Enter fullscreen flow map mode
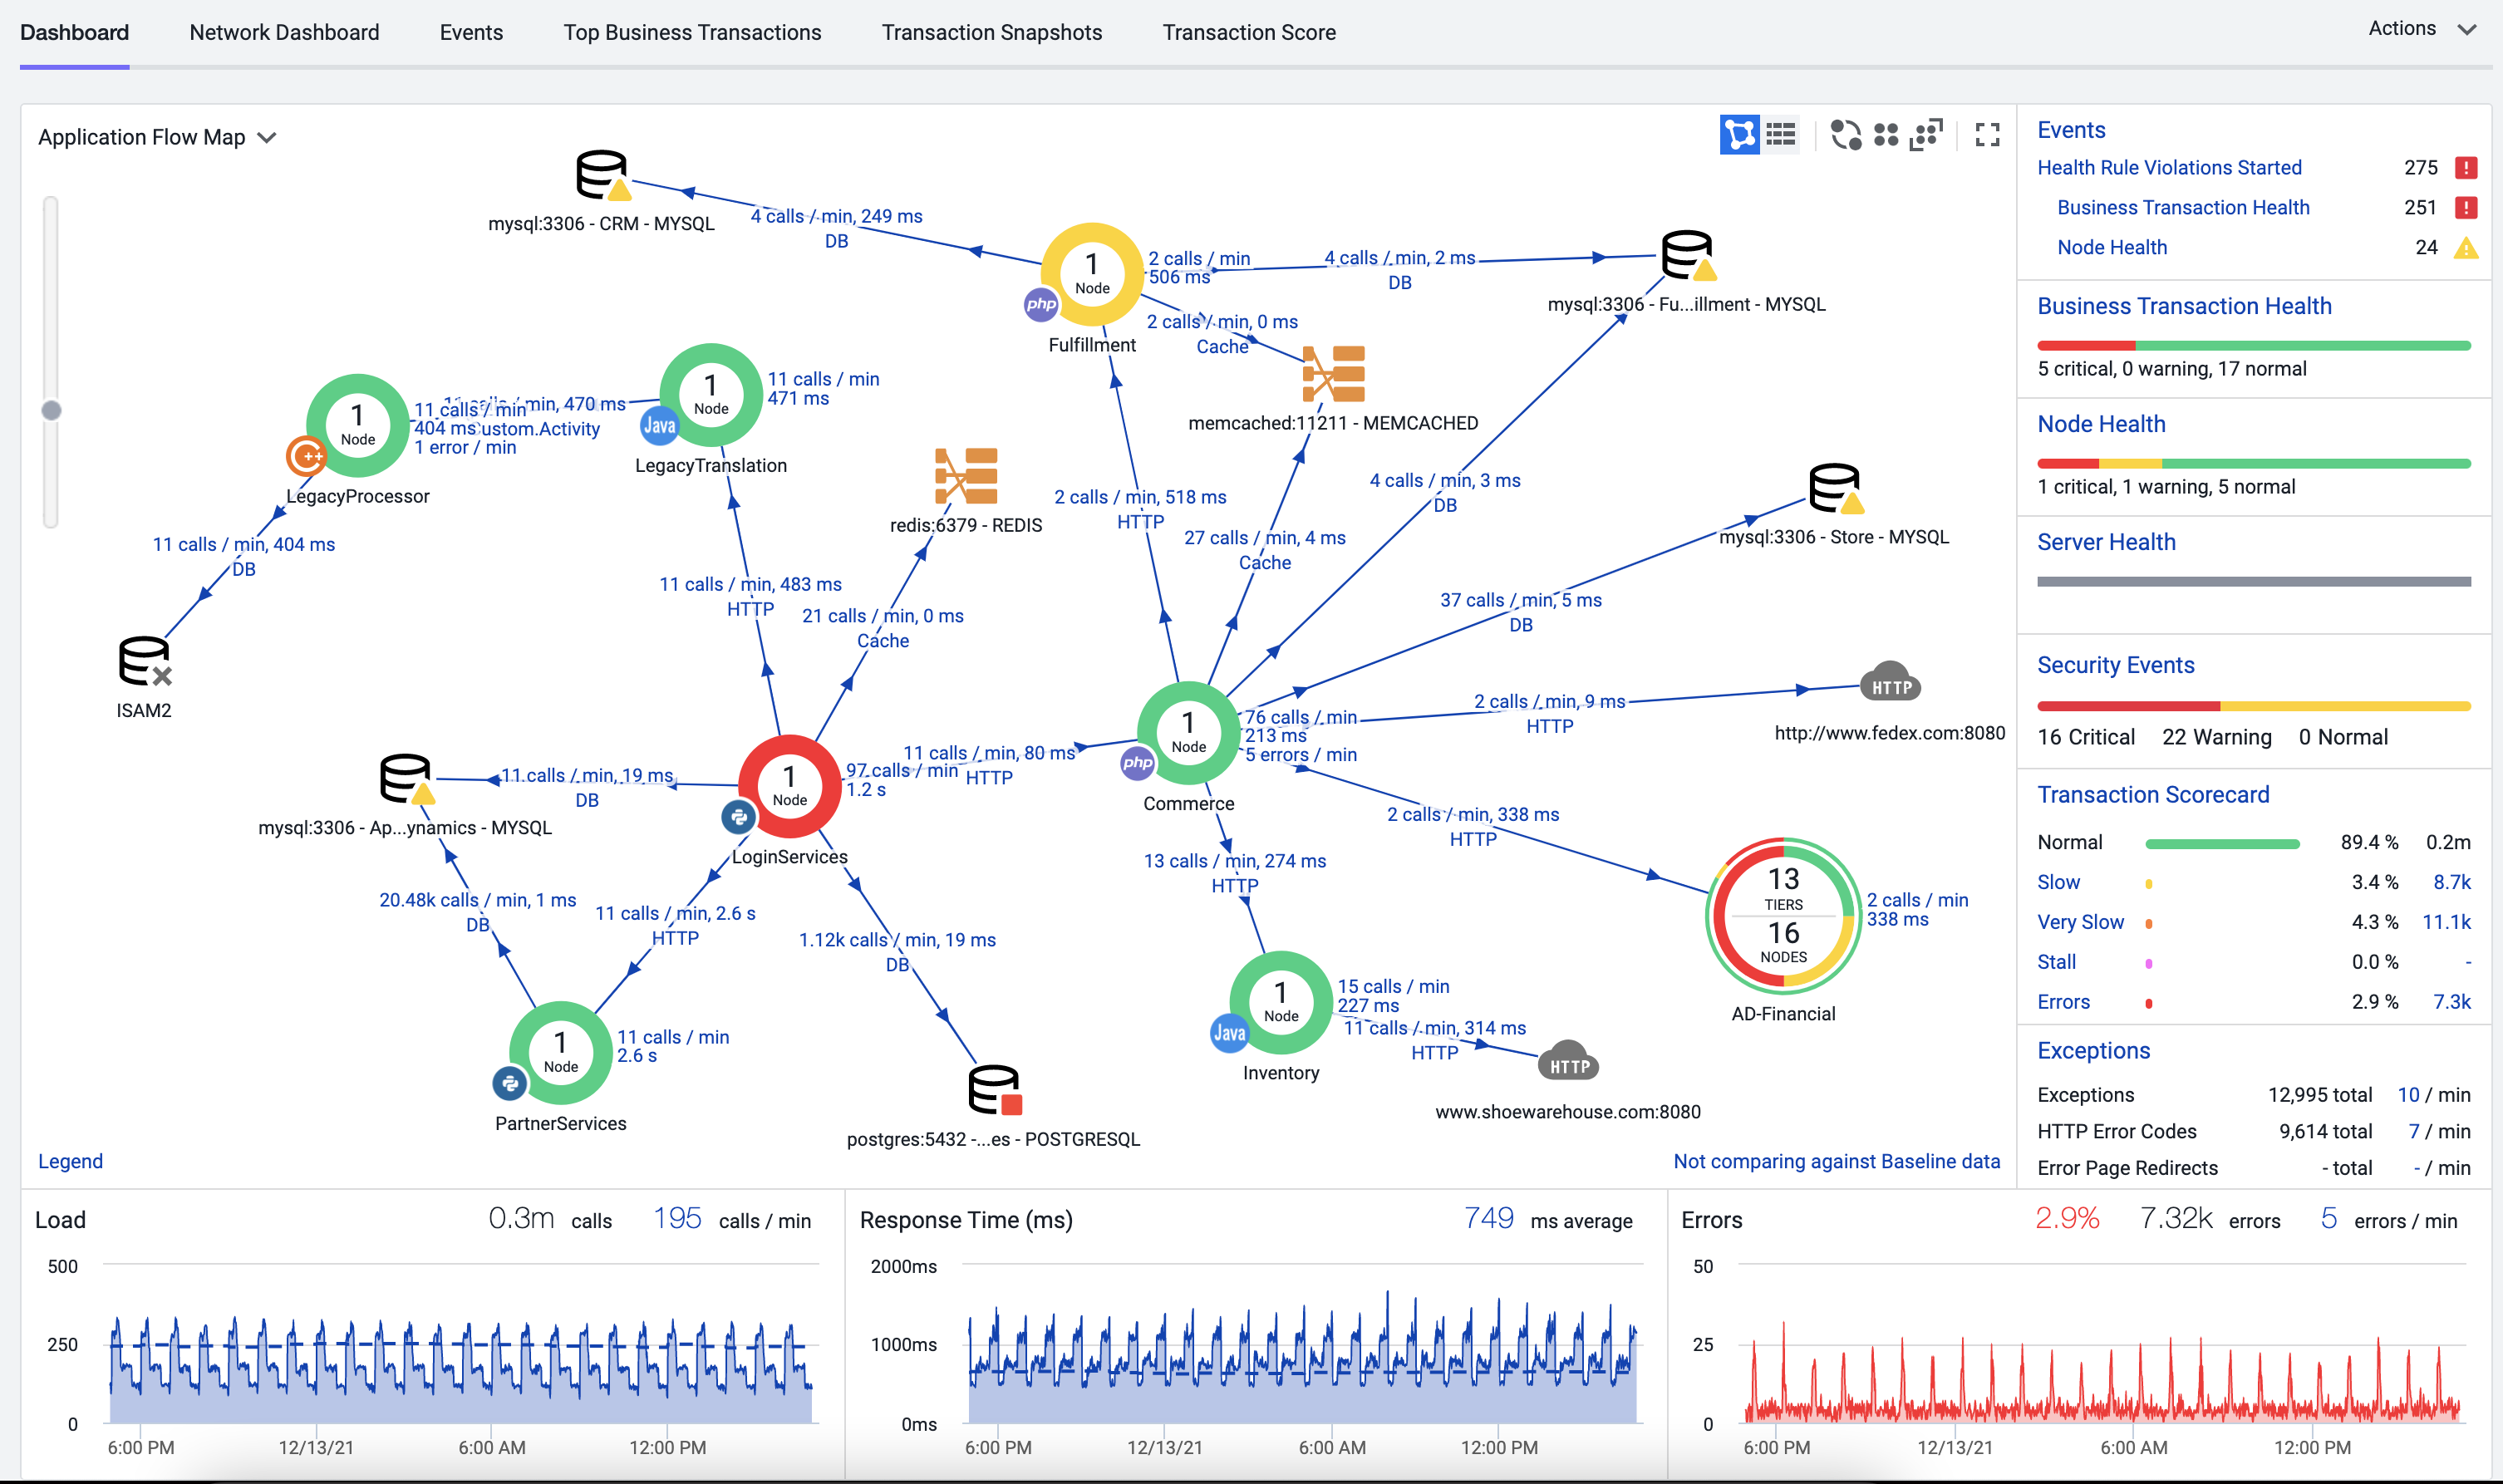 (x=1987, y=135)
